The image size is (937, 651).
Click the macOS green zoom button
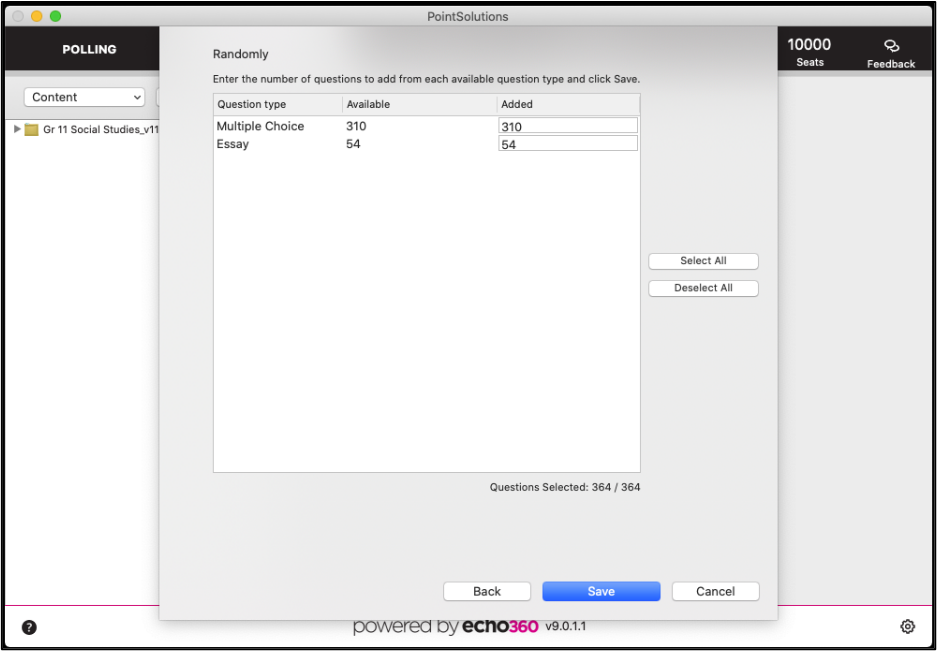point(56,16)
